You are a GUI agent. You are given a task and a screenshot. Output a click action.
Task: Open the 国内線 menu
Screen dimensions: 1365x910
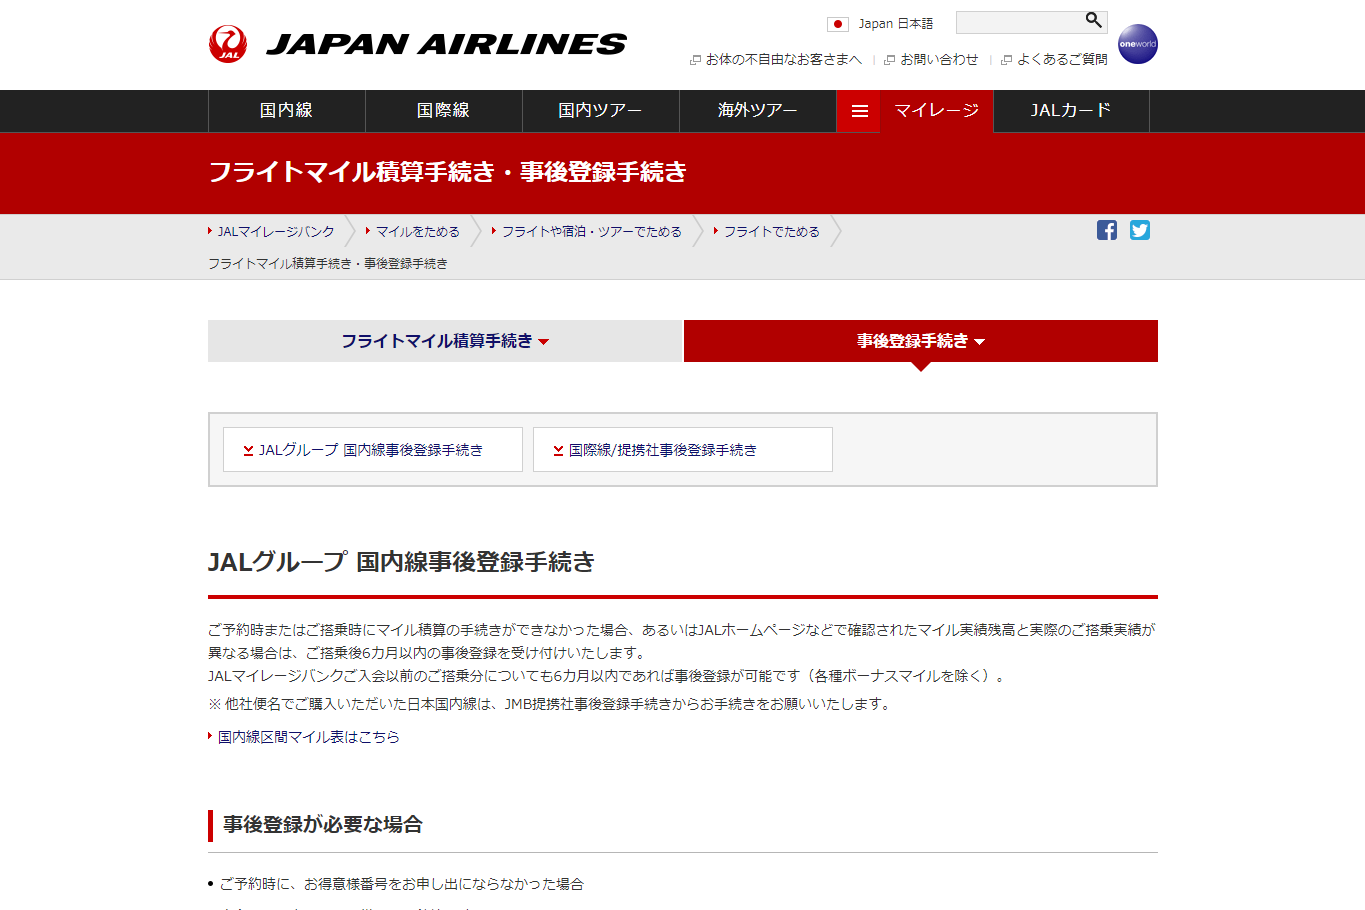click(286, 111)
